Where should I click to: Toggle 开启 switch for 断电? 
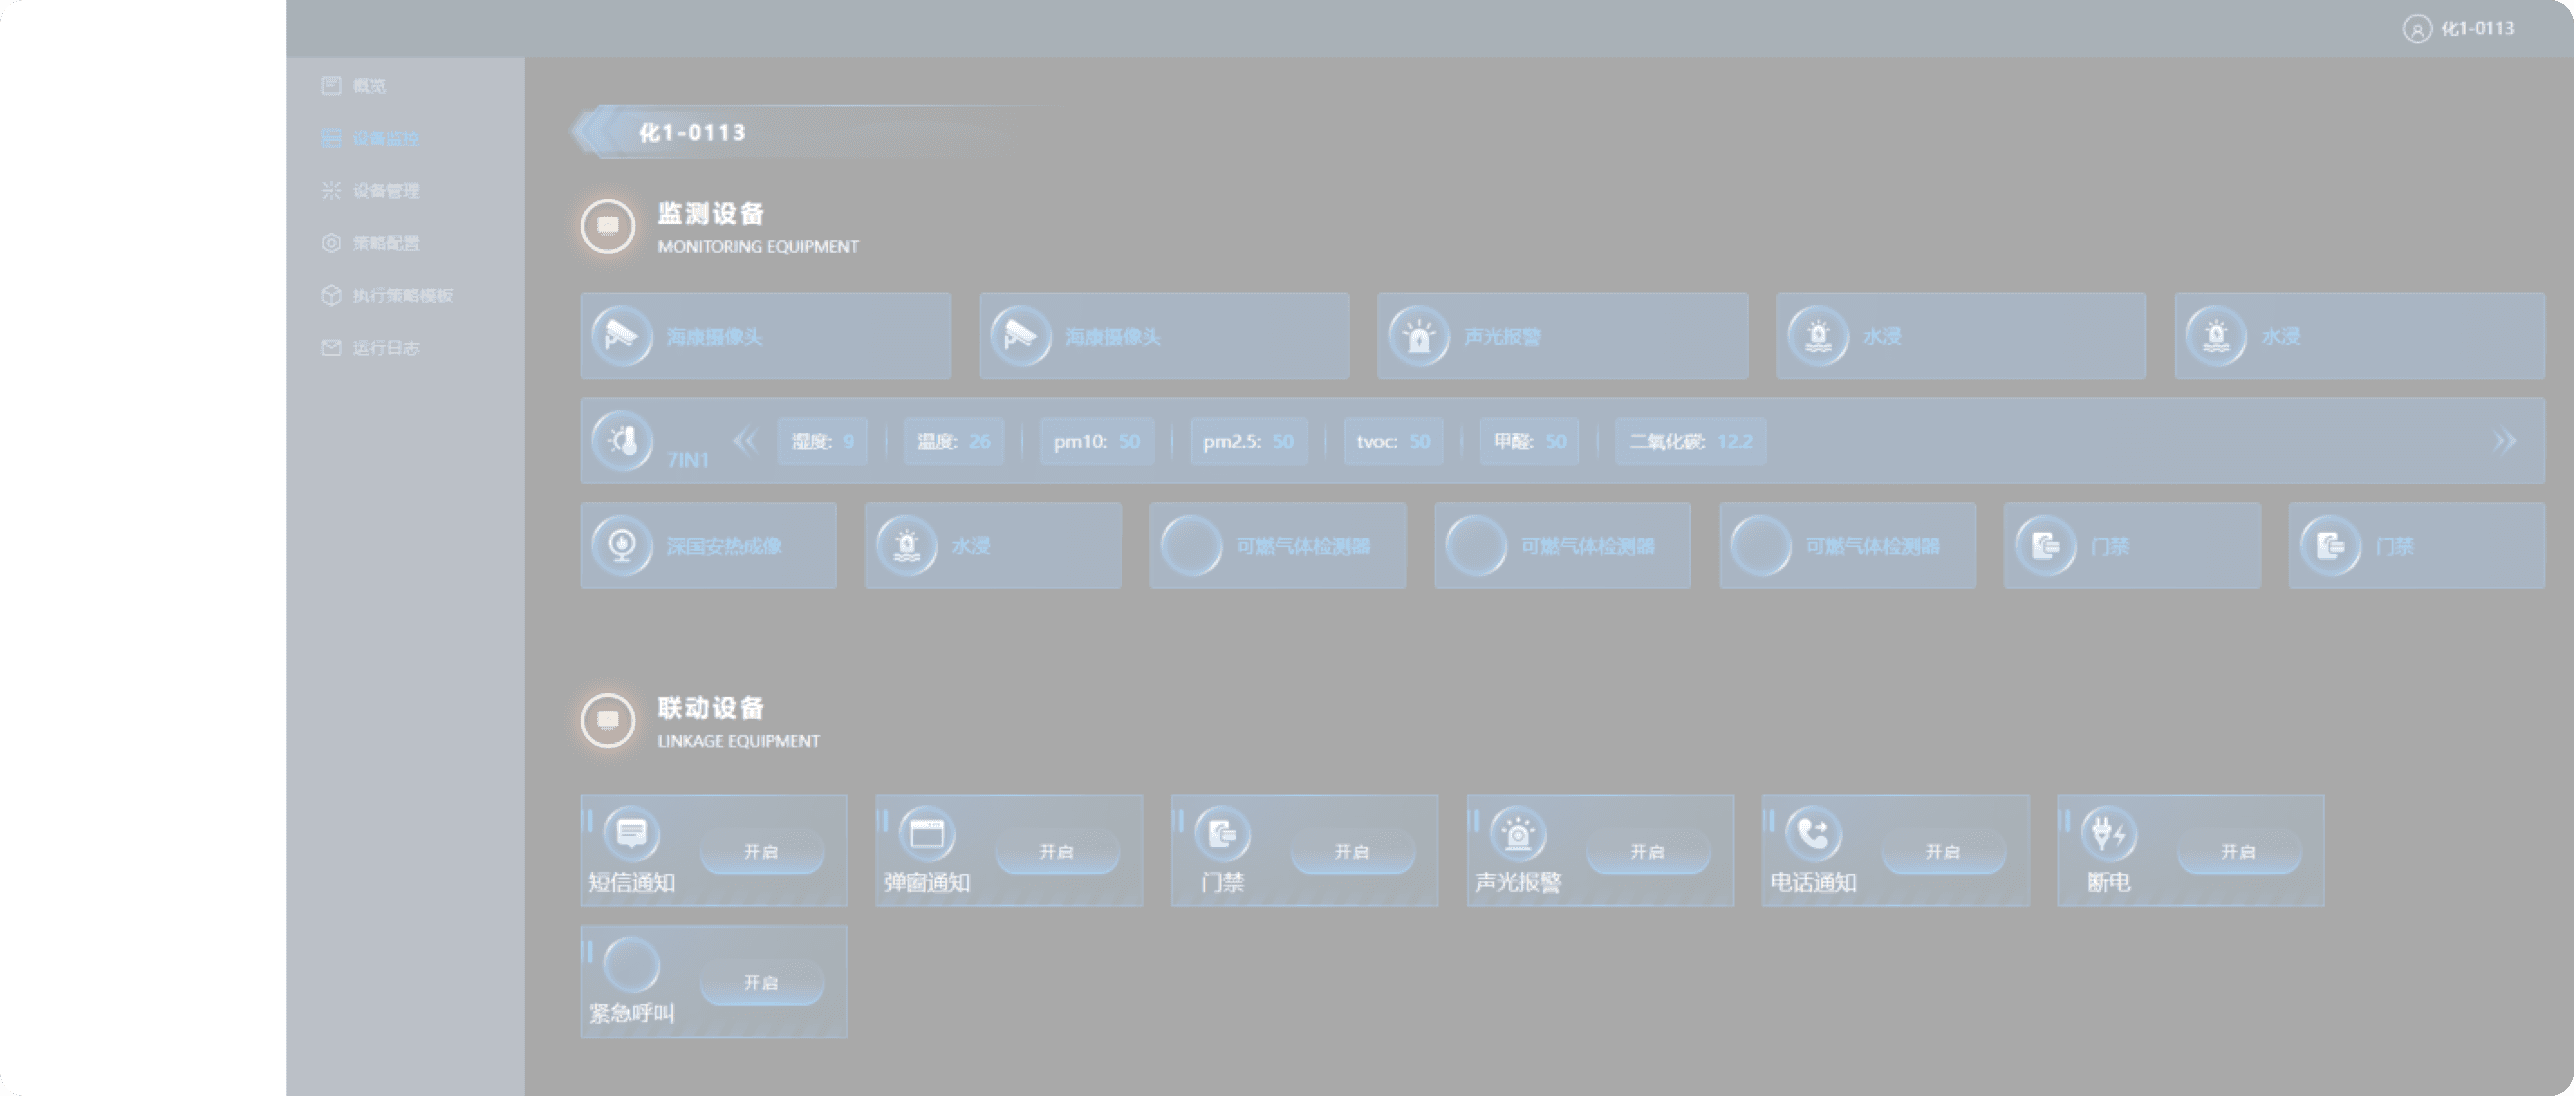click(x=2238, y=851)
